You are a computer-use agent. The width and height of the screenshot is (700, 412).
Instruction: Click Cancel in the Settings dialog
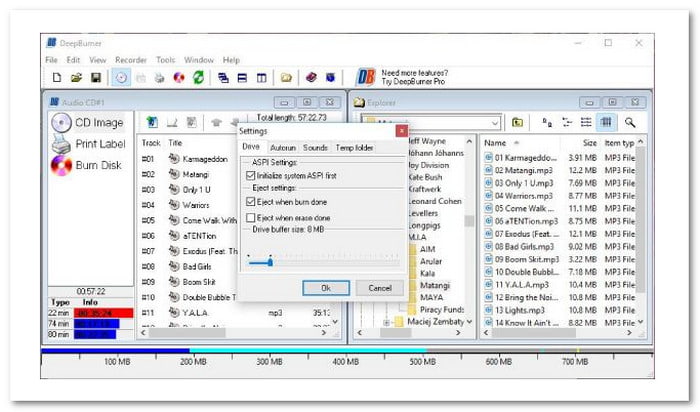380,288
